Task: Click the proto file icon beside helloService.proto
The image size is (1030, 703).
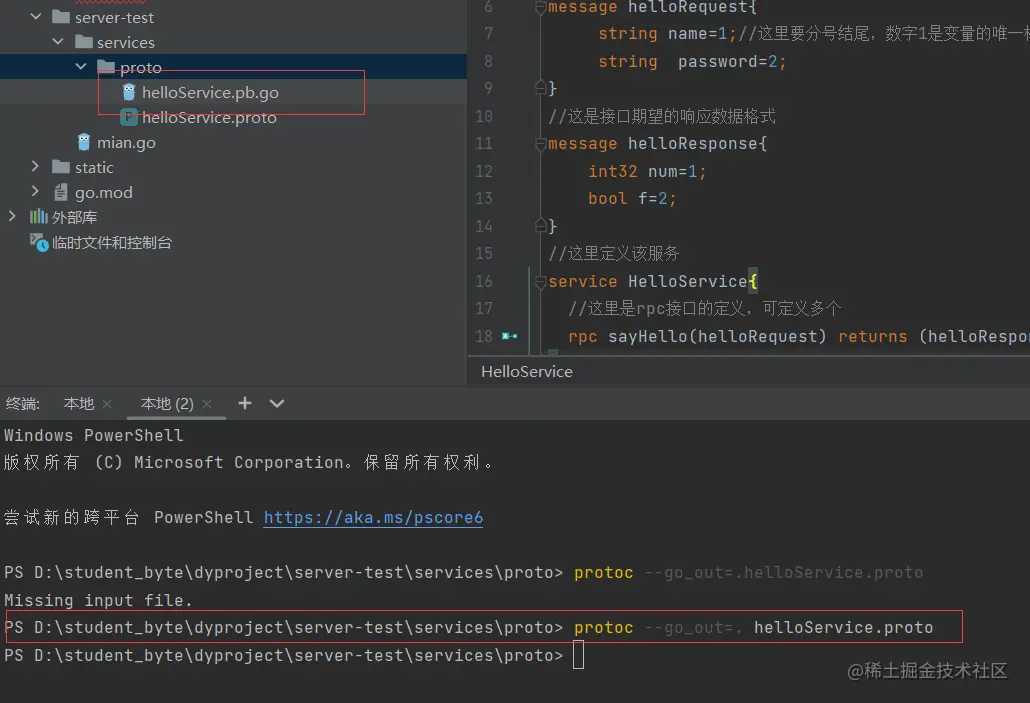Action: (128, 117)
